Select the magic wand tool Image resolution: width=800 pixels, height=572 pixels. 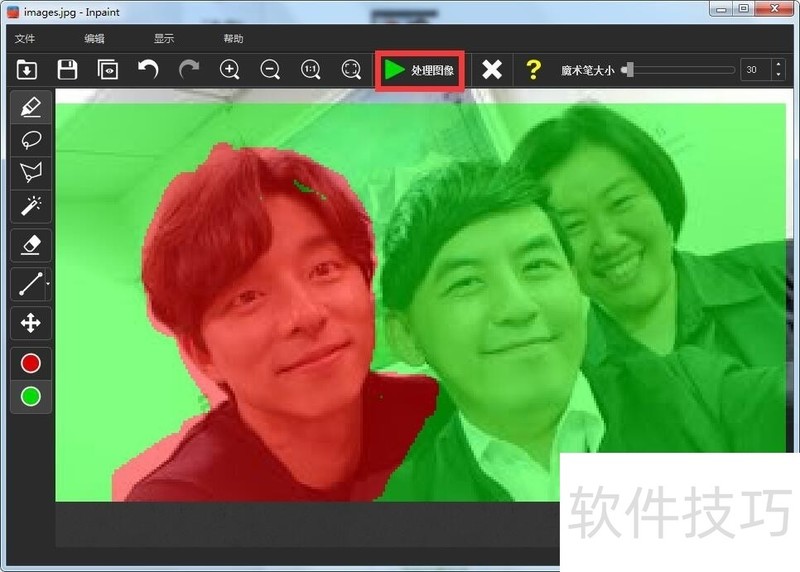31,206
